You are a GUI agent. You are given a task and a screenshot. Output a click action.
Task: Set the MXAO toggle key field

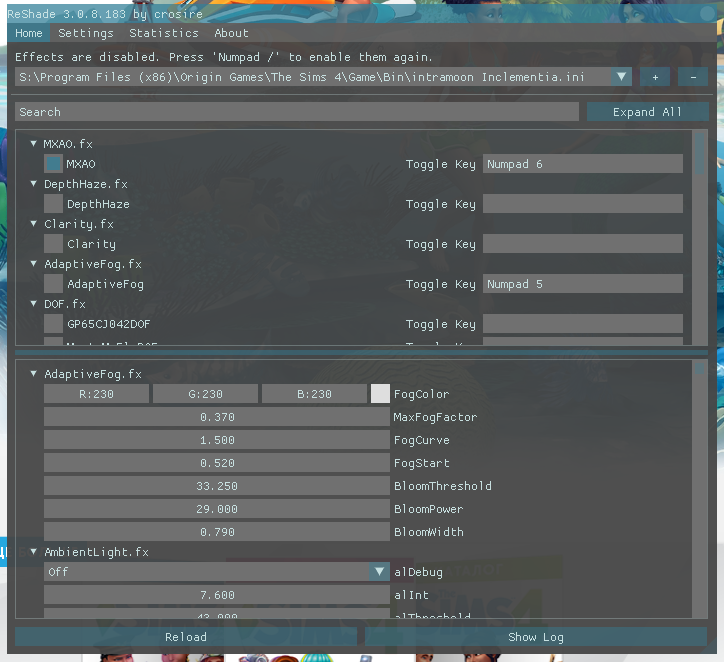[583, 163]
